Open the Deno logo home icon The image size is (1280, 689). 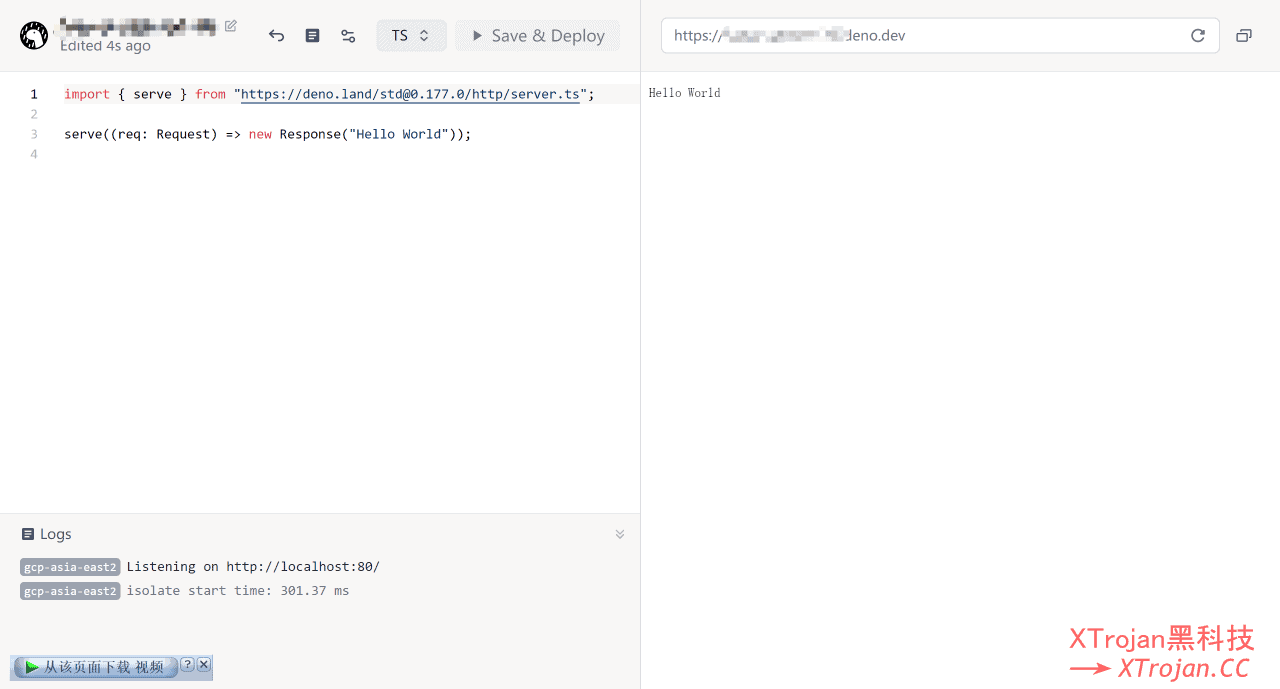coord(34,36)
